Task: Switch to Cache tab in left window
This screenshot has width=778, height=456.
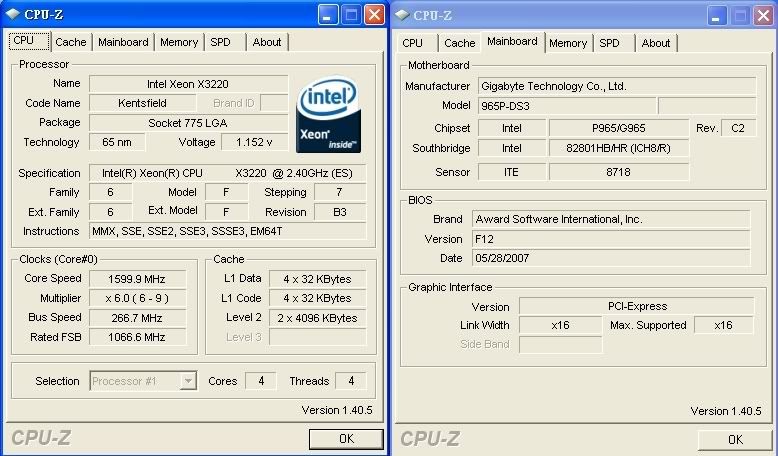Action: tap(70, 42)
